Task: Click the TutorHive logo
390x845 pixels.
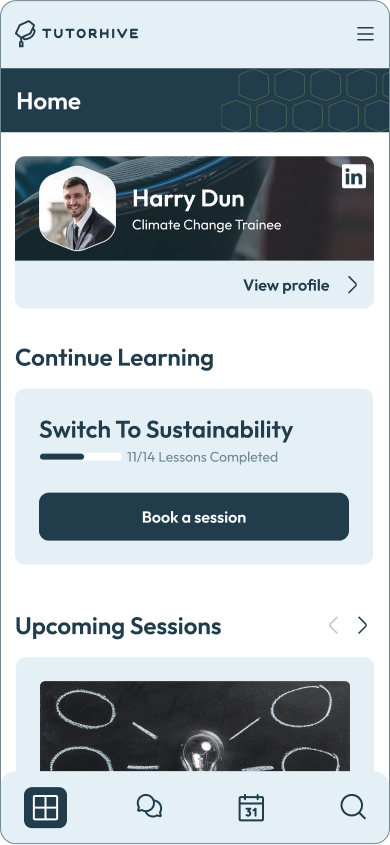Action: 76,33
